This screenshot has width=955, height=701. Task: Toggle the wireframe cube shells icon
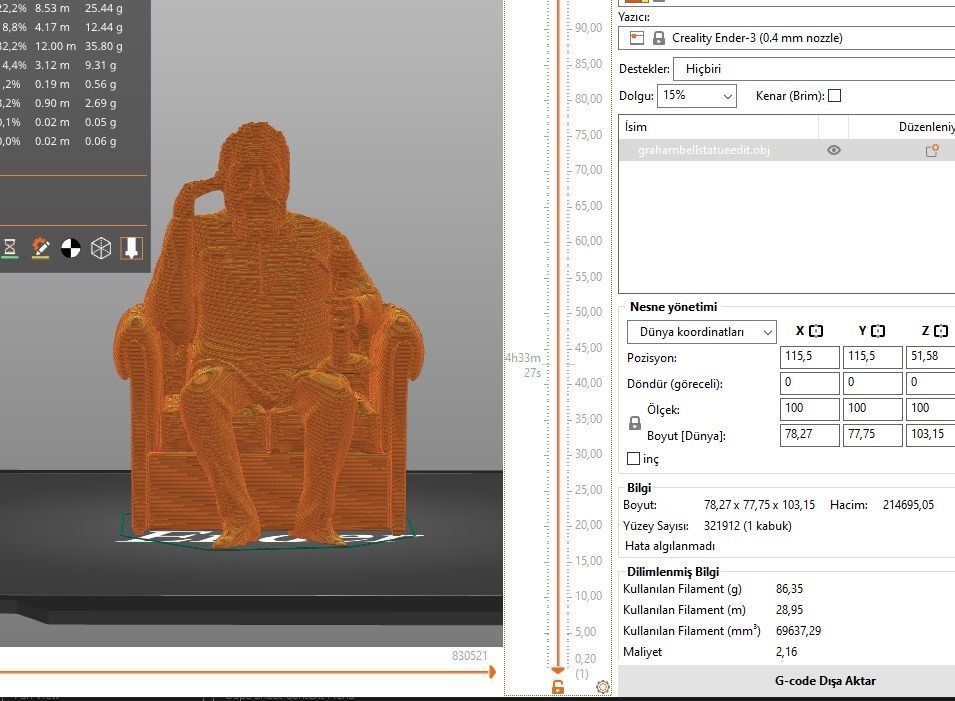[x=101, y=248]
